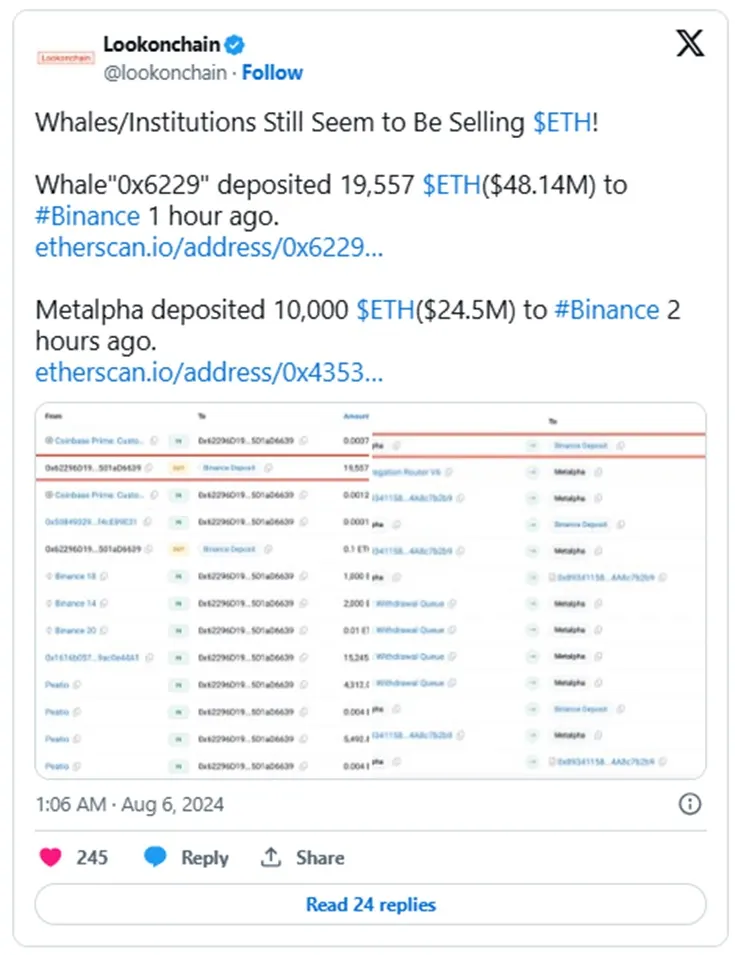Image resolution: width=735 pixels, height=955 pixels.
Task: Open the Read 24 replies button
Action: click(x=370, y=904)
